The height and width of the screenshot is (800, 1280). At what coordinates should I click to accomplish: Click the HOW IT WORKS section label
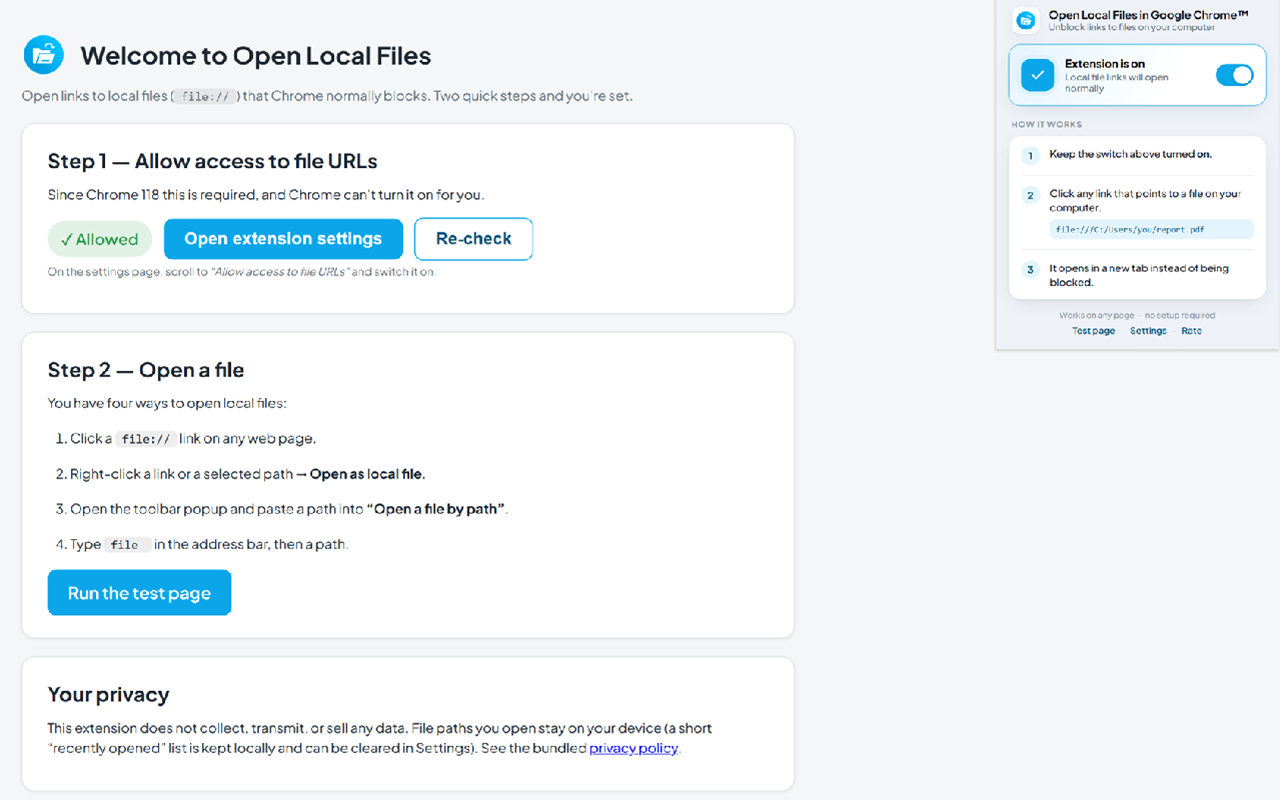click(1047, 125)
